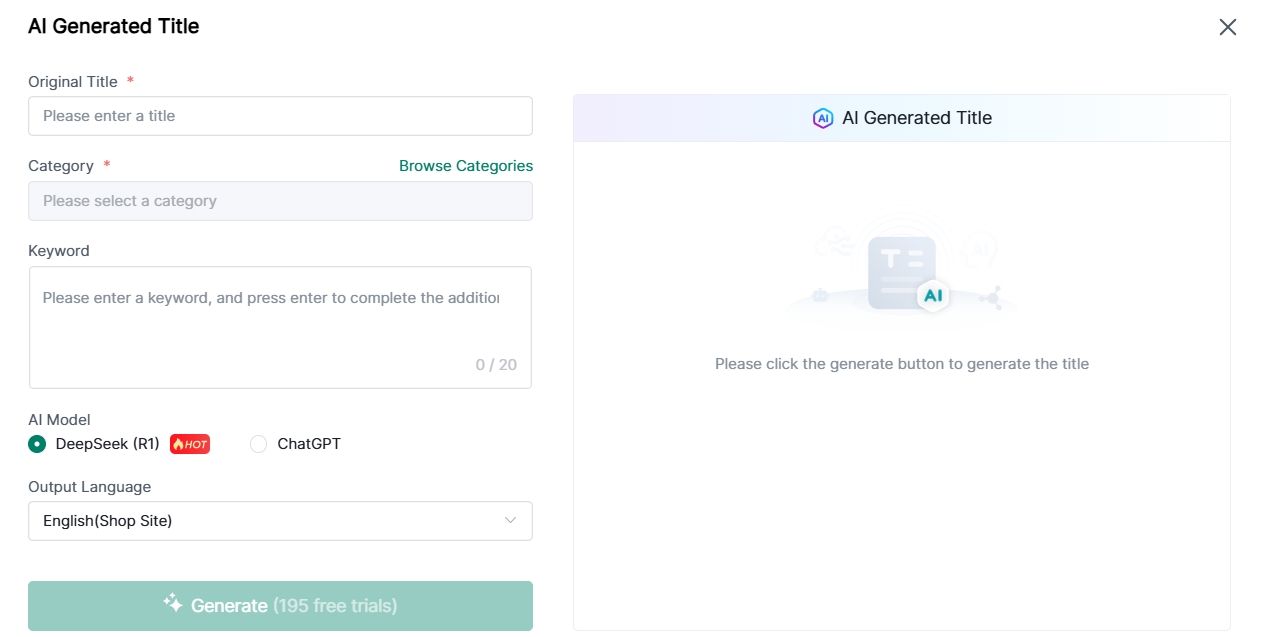This screenshot has width=1262, height=637.
Task: Click the AI Model section label
Action: (57, 419)
